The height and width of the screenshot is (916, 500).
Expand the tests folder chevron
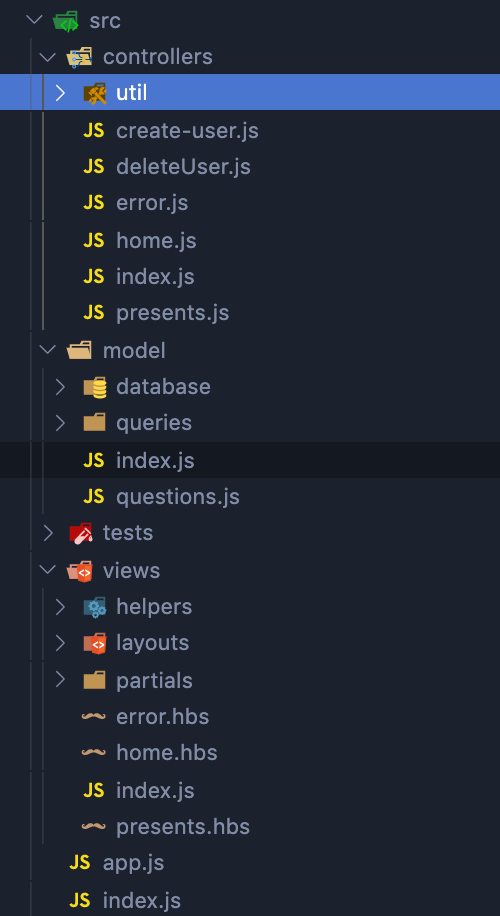(x=47, y=533)
